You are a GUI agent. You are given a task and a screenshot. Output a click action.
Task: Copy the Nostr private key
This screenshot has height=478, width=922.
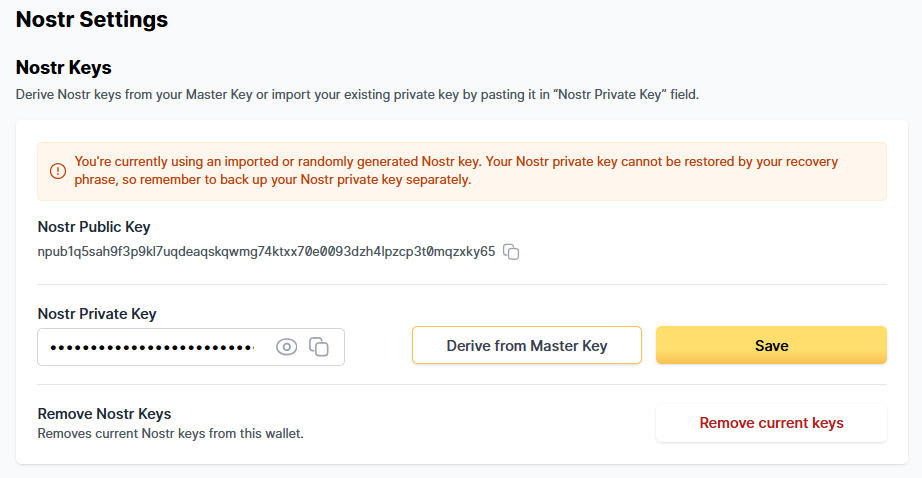pyautogui.click(x=319, y=347)
